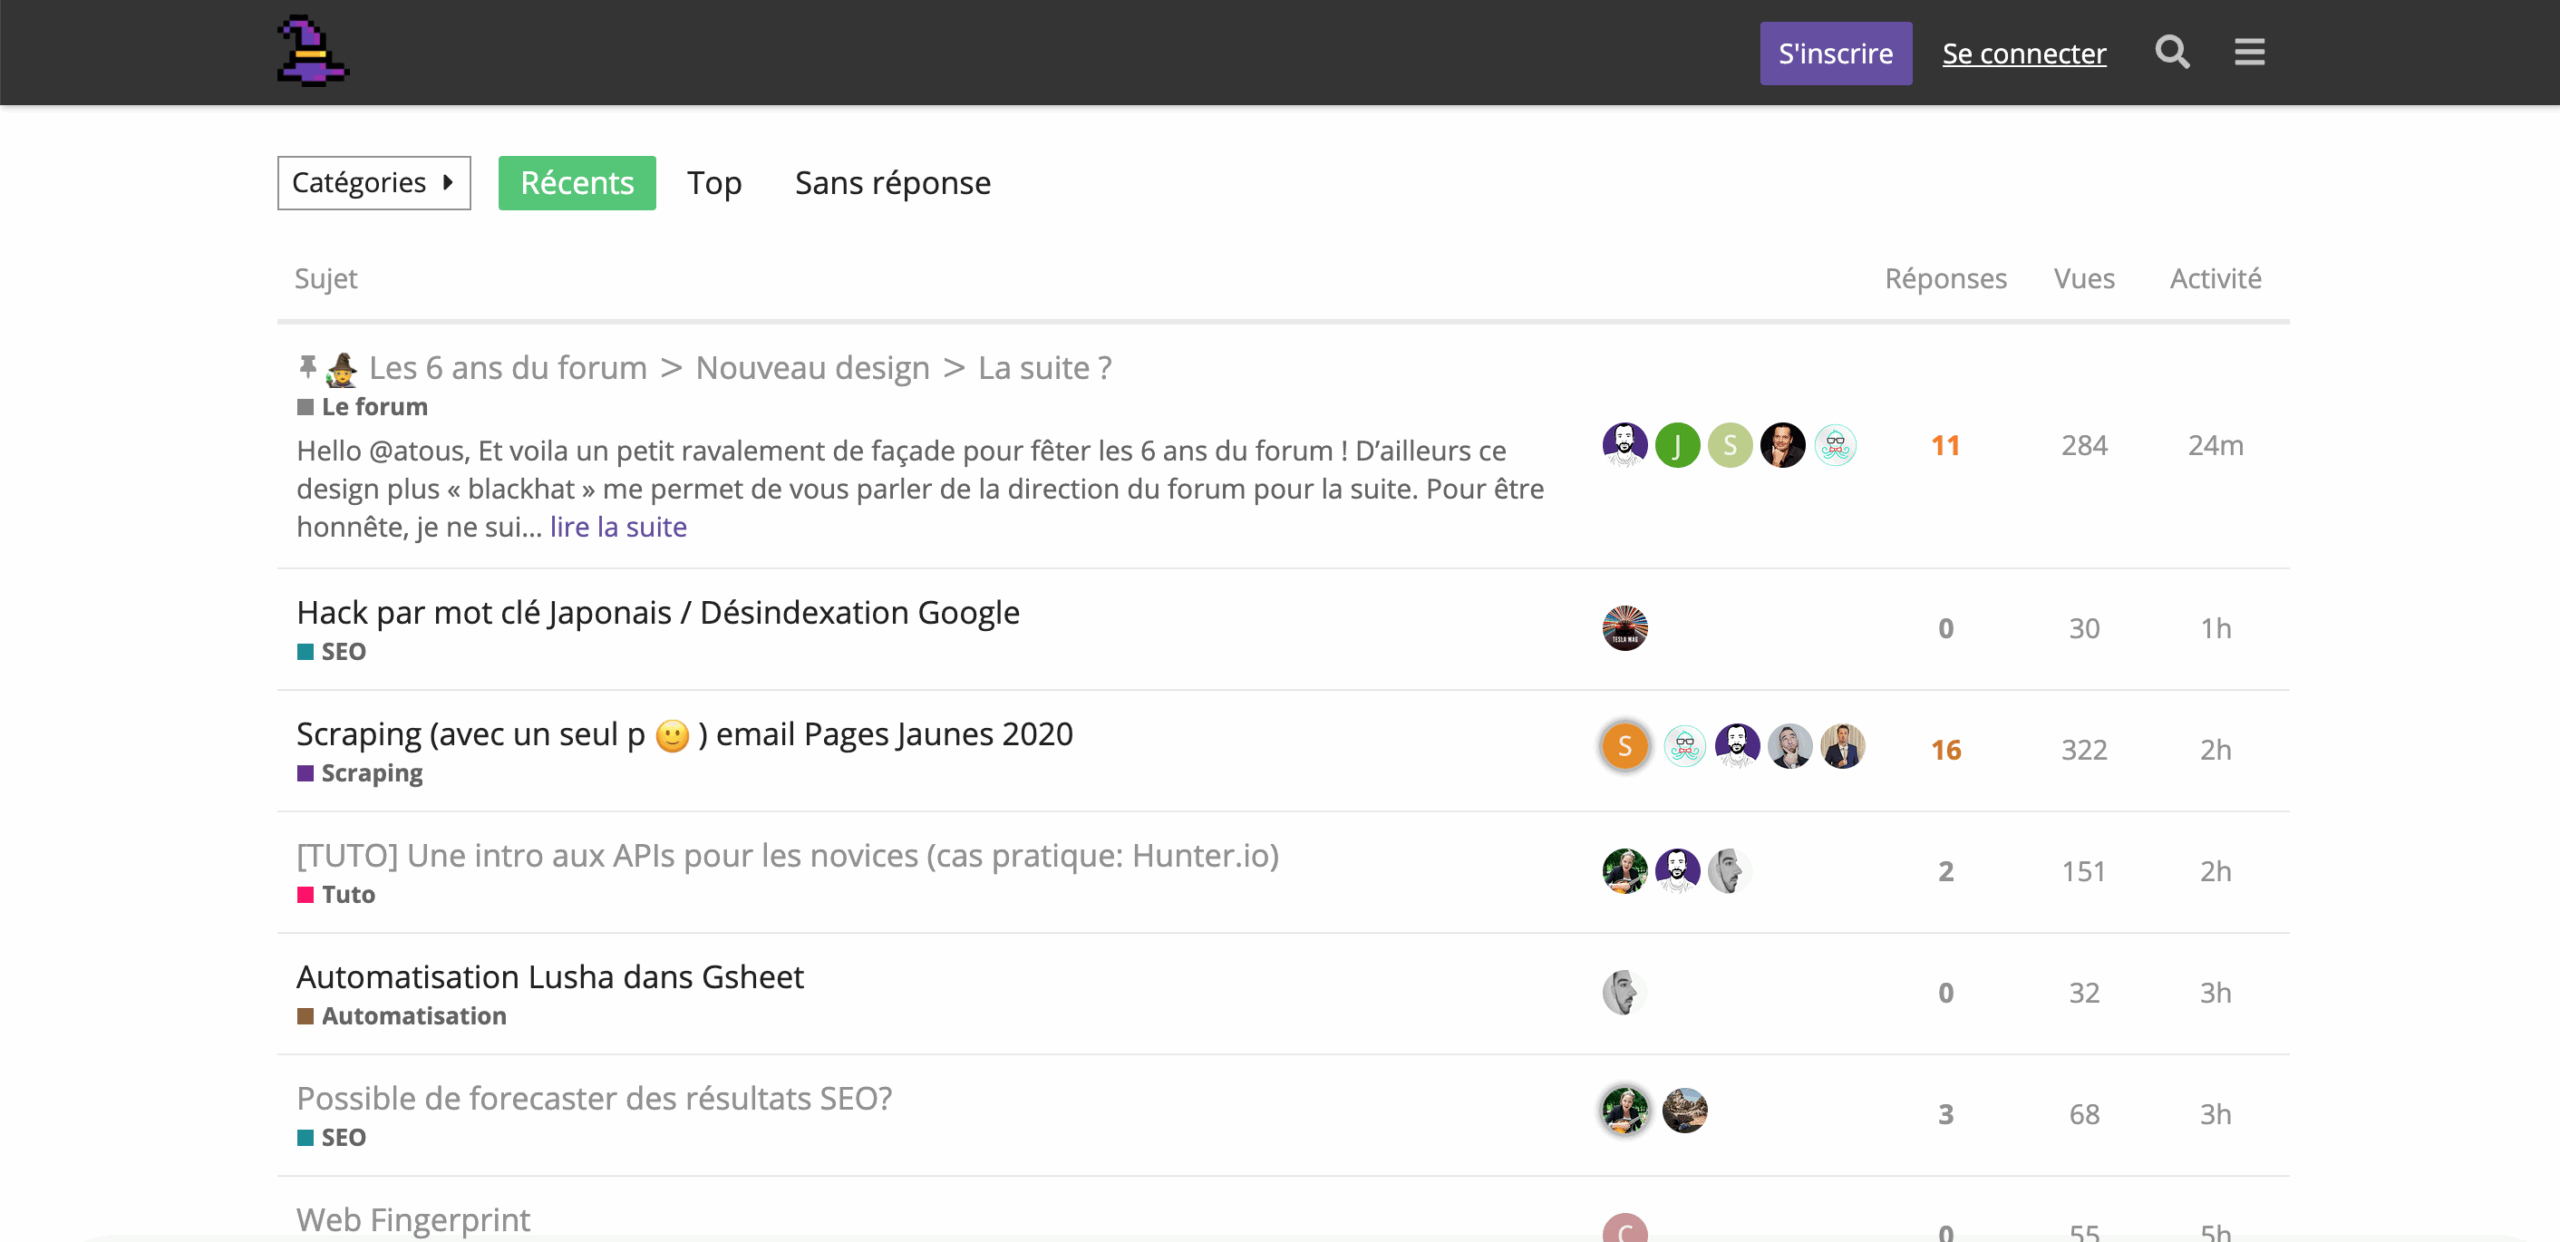
Task: Open the Scraping category tag
Action: point(360,773)
